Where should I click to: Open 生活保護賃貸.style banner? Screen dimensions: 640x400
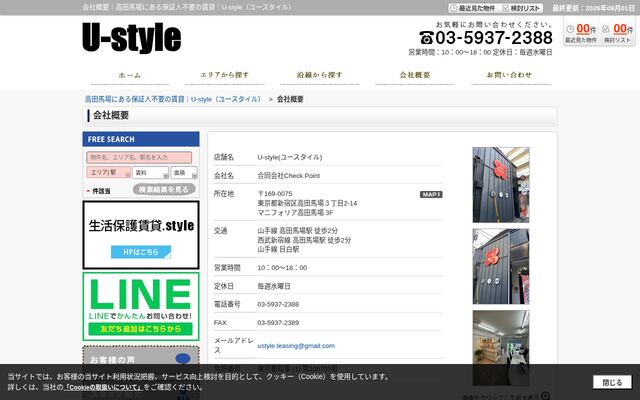tap(141, 235)
